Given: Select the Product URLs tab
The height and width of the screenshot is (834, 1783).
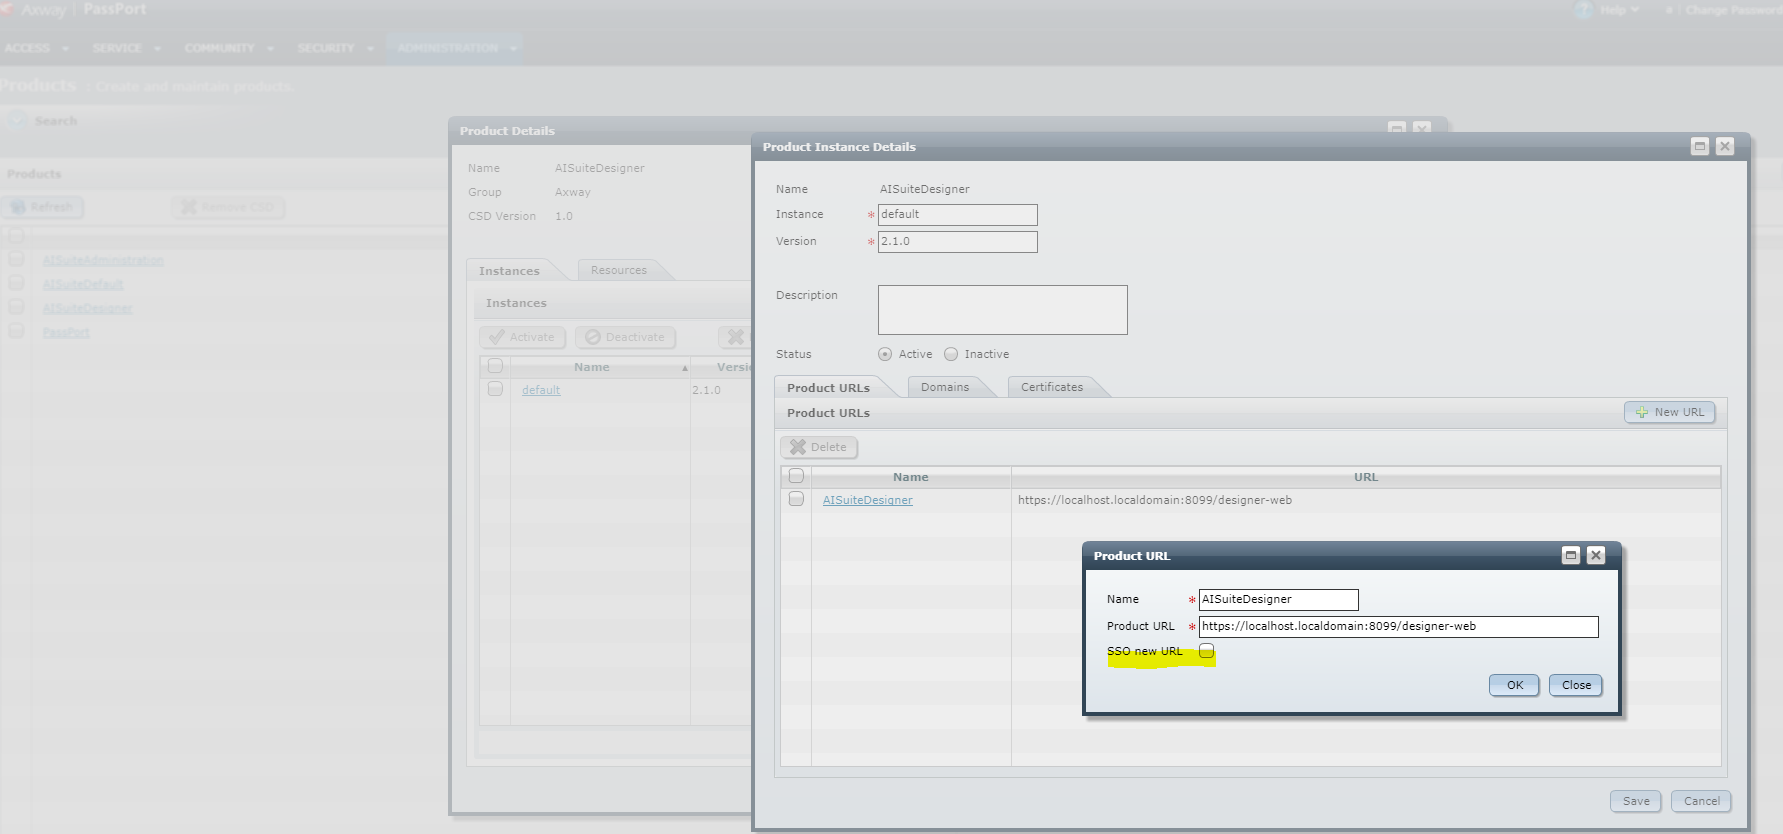Looking at the screenshot, I should point(828,388).
